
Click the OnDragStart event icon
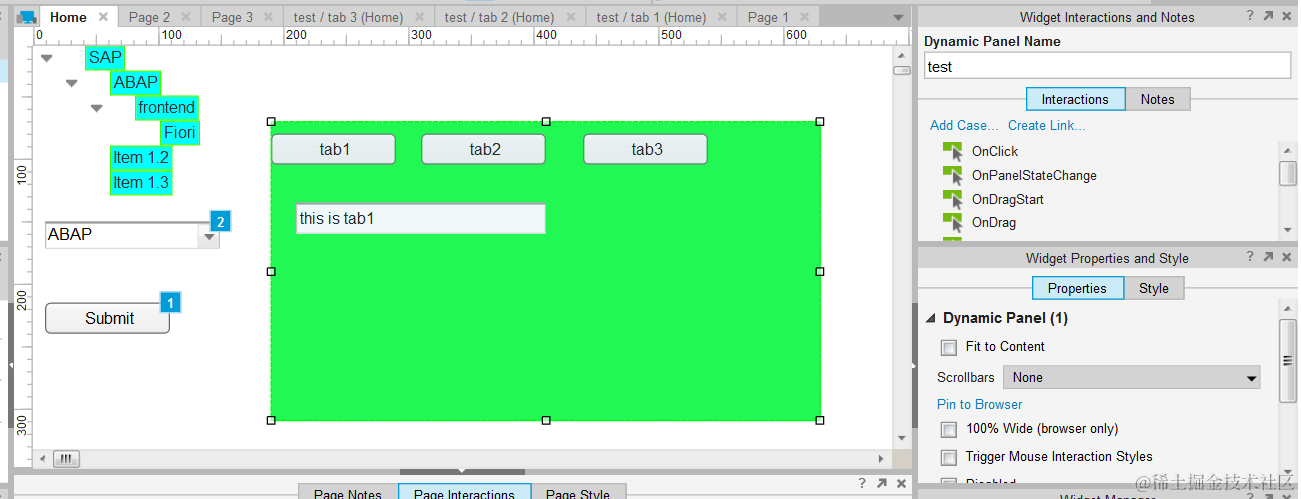pos(952,199)
